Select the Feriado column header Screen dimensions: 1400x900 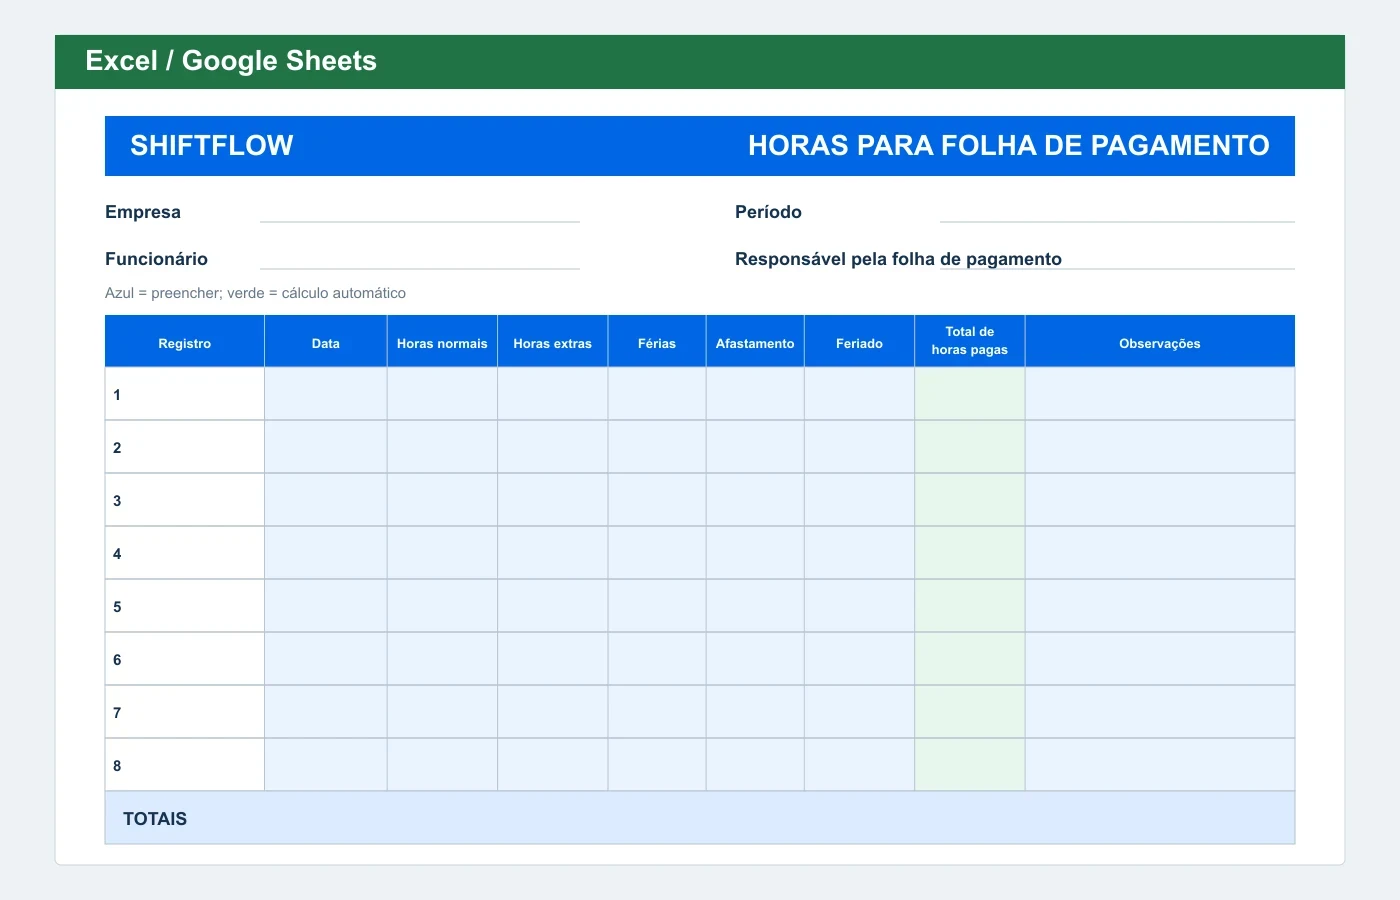(859, 342)
